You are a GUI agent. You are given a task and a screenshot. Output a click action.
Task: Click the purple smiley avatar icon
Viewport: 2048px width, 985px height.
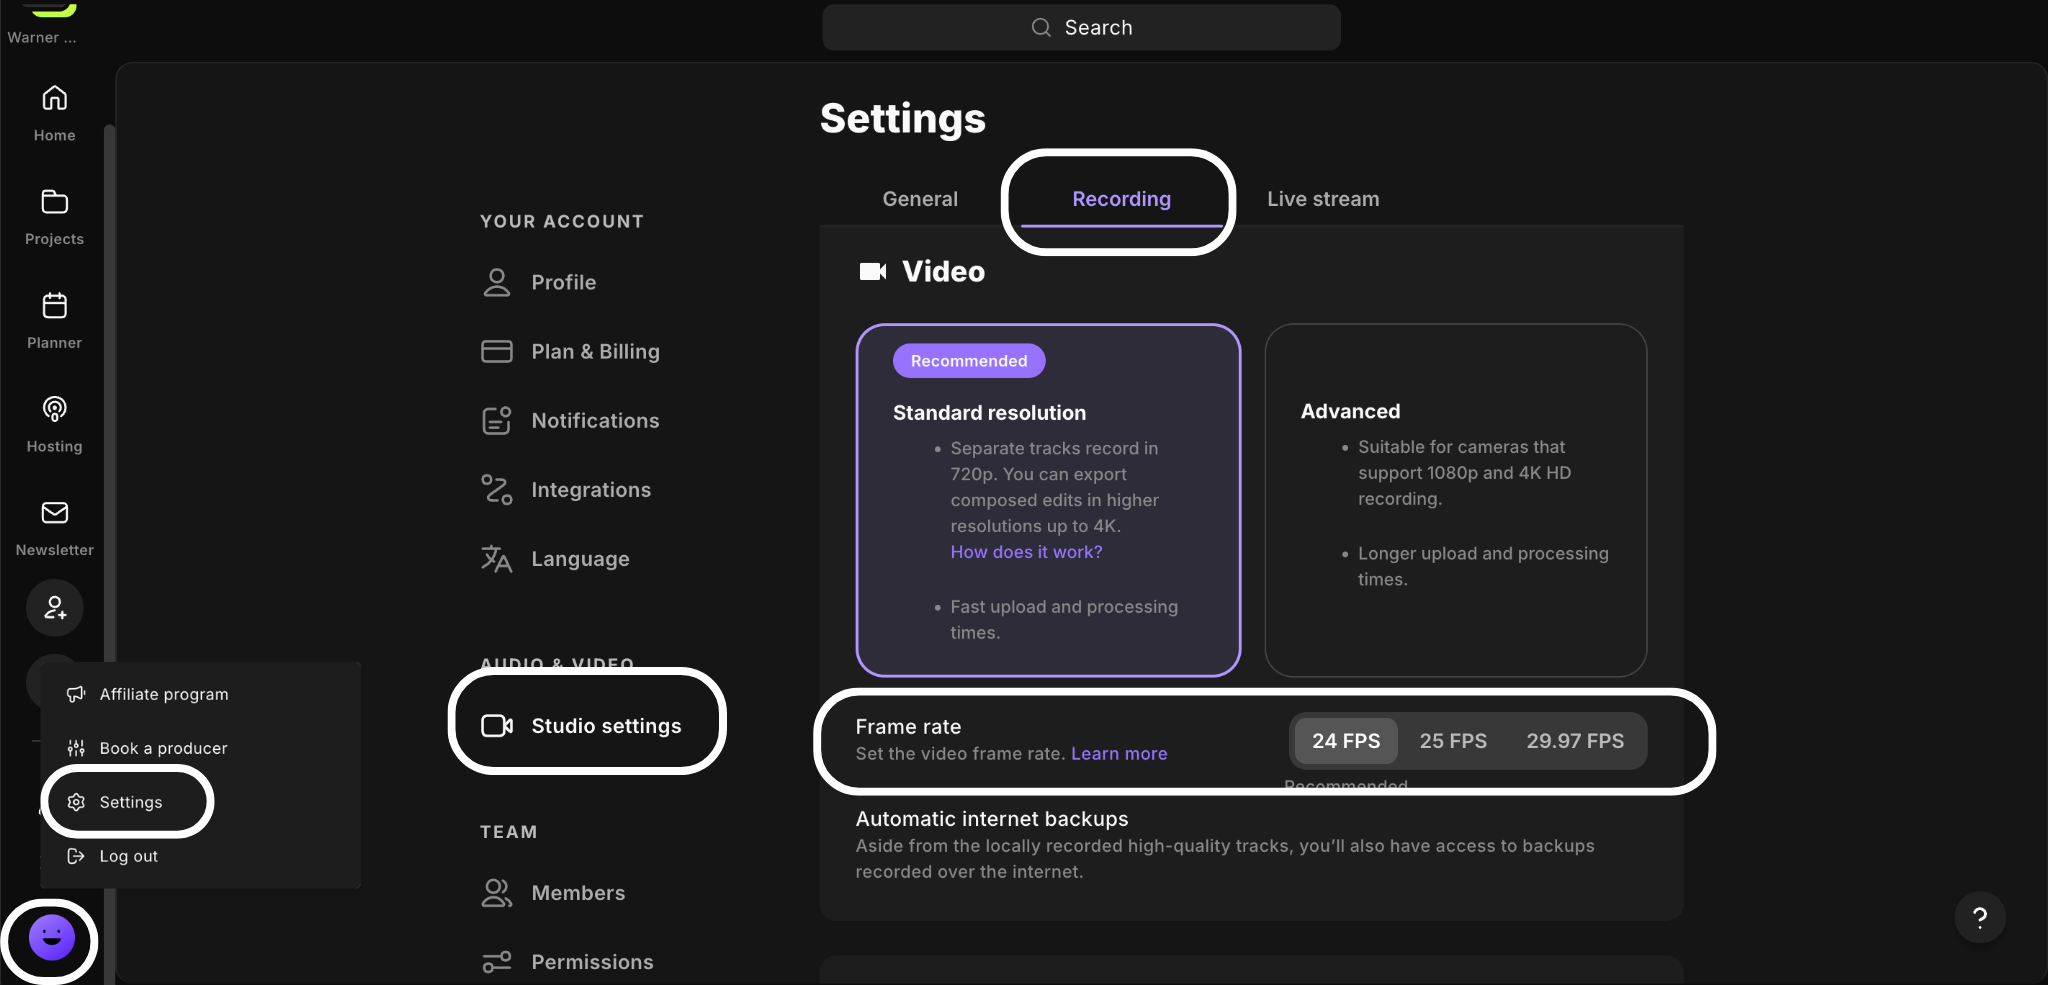pyautogui.click(x=51, y=938)
